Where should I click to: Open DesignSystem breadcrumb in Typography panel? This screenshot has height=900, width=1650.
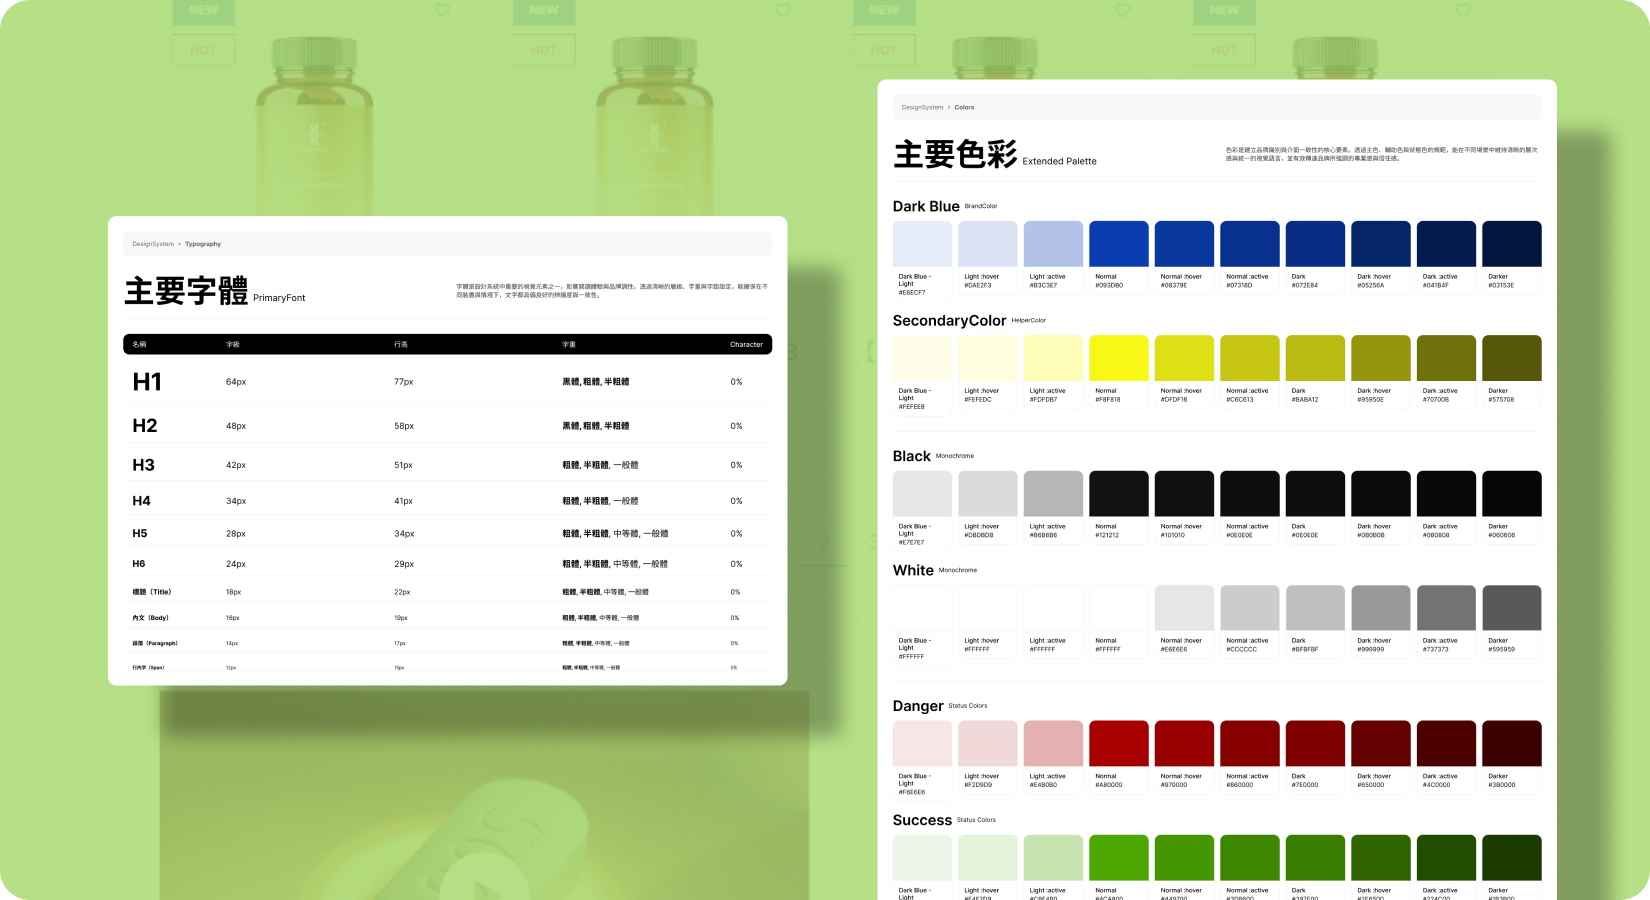[x=153, y=244]
